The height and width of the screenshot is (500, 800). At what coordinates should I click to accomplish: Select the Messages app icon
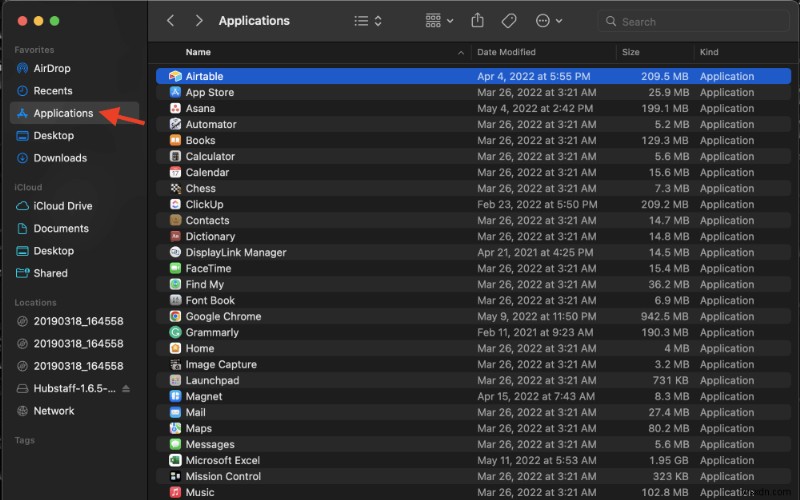(x=175, y=444)
